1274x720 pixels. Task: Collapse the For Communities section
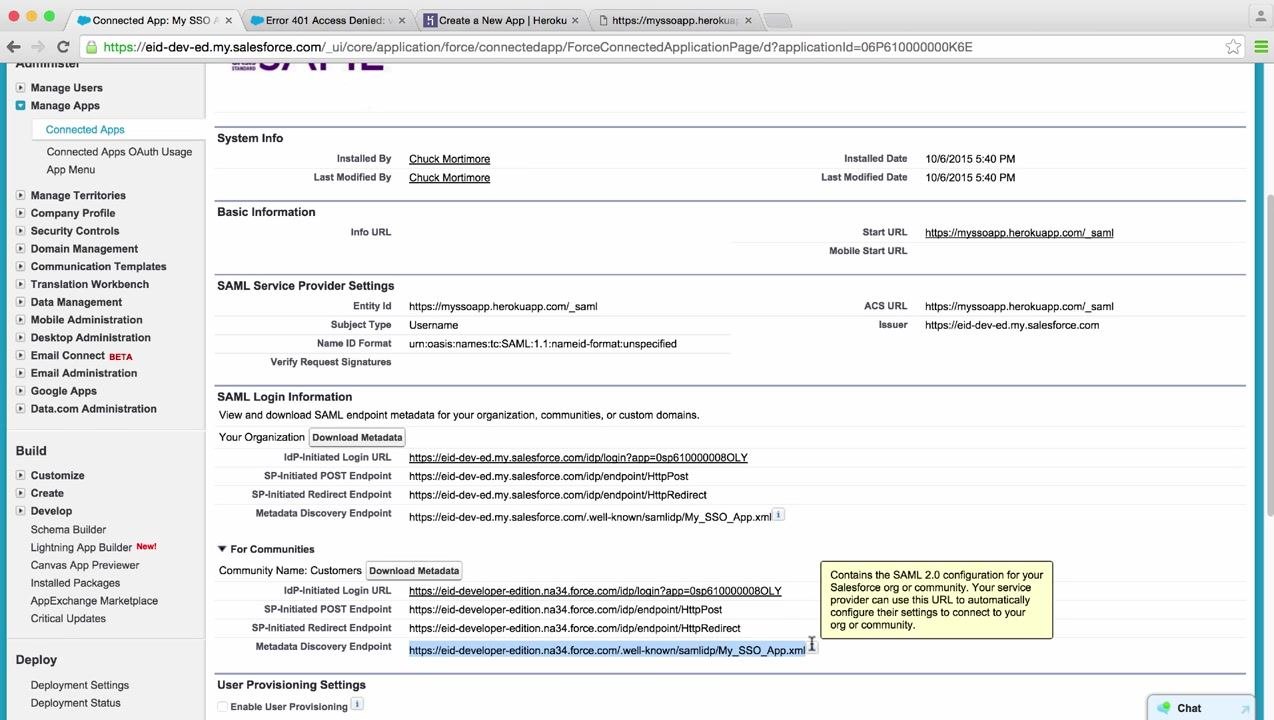click(222, 549)
